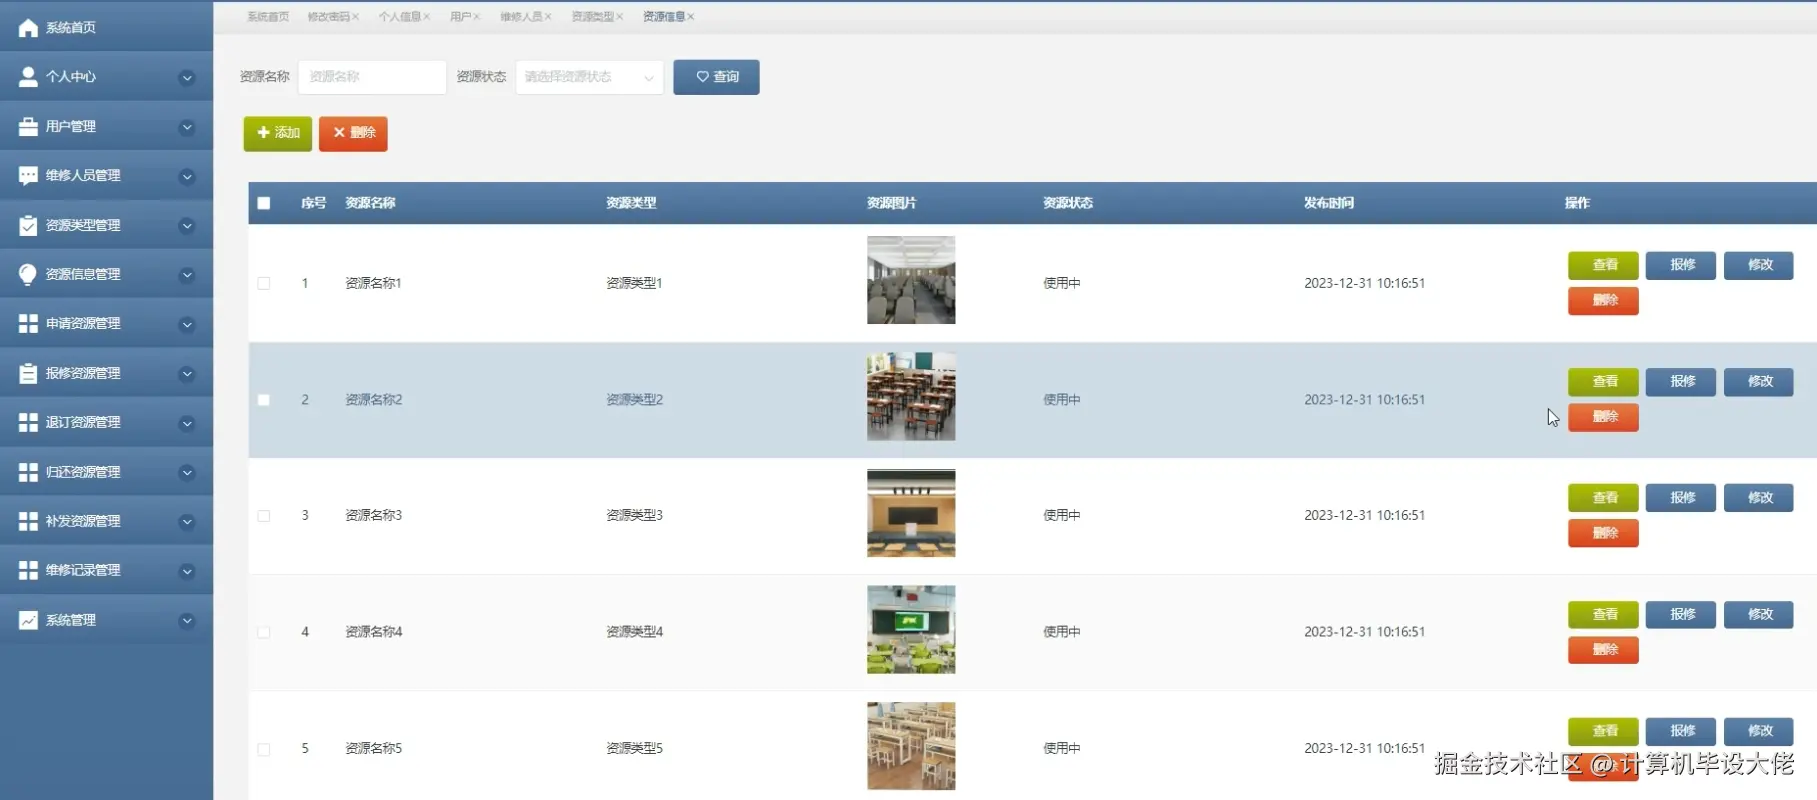The image size is (1817, 800).
Task: Close the 资源类型 tab using its X
Action: 619,17
